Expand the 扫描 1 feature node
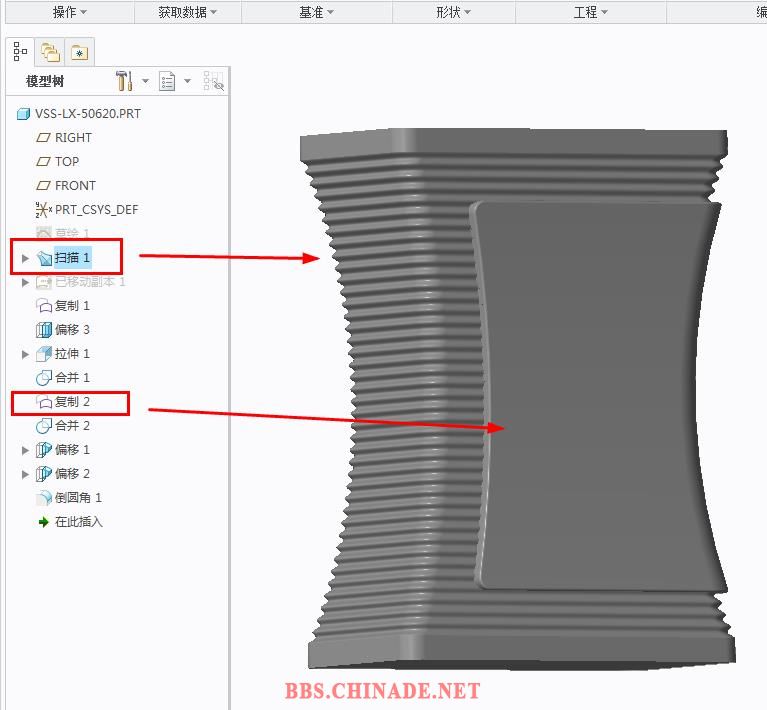 [25, 258]
